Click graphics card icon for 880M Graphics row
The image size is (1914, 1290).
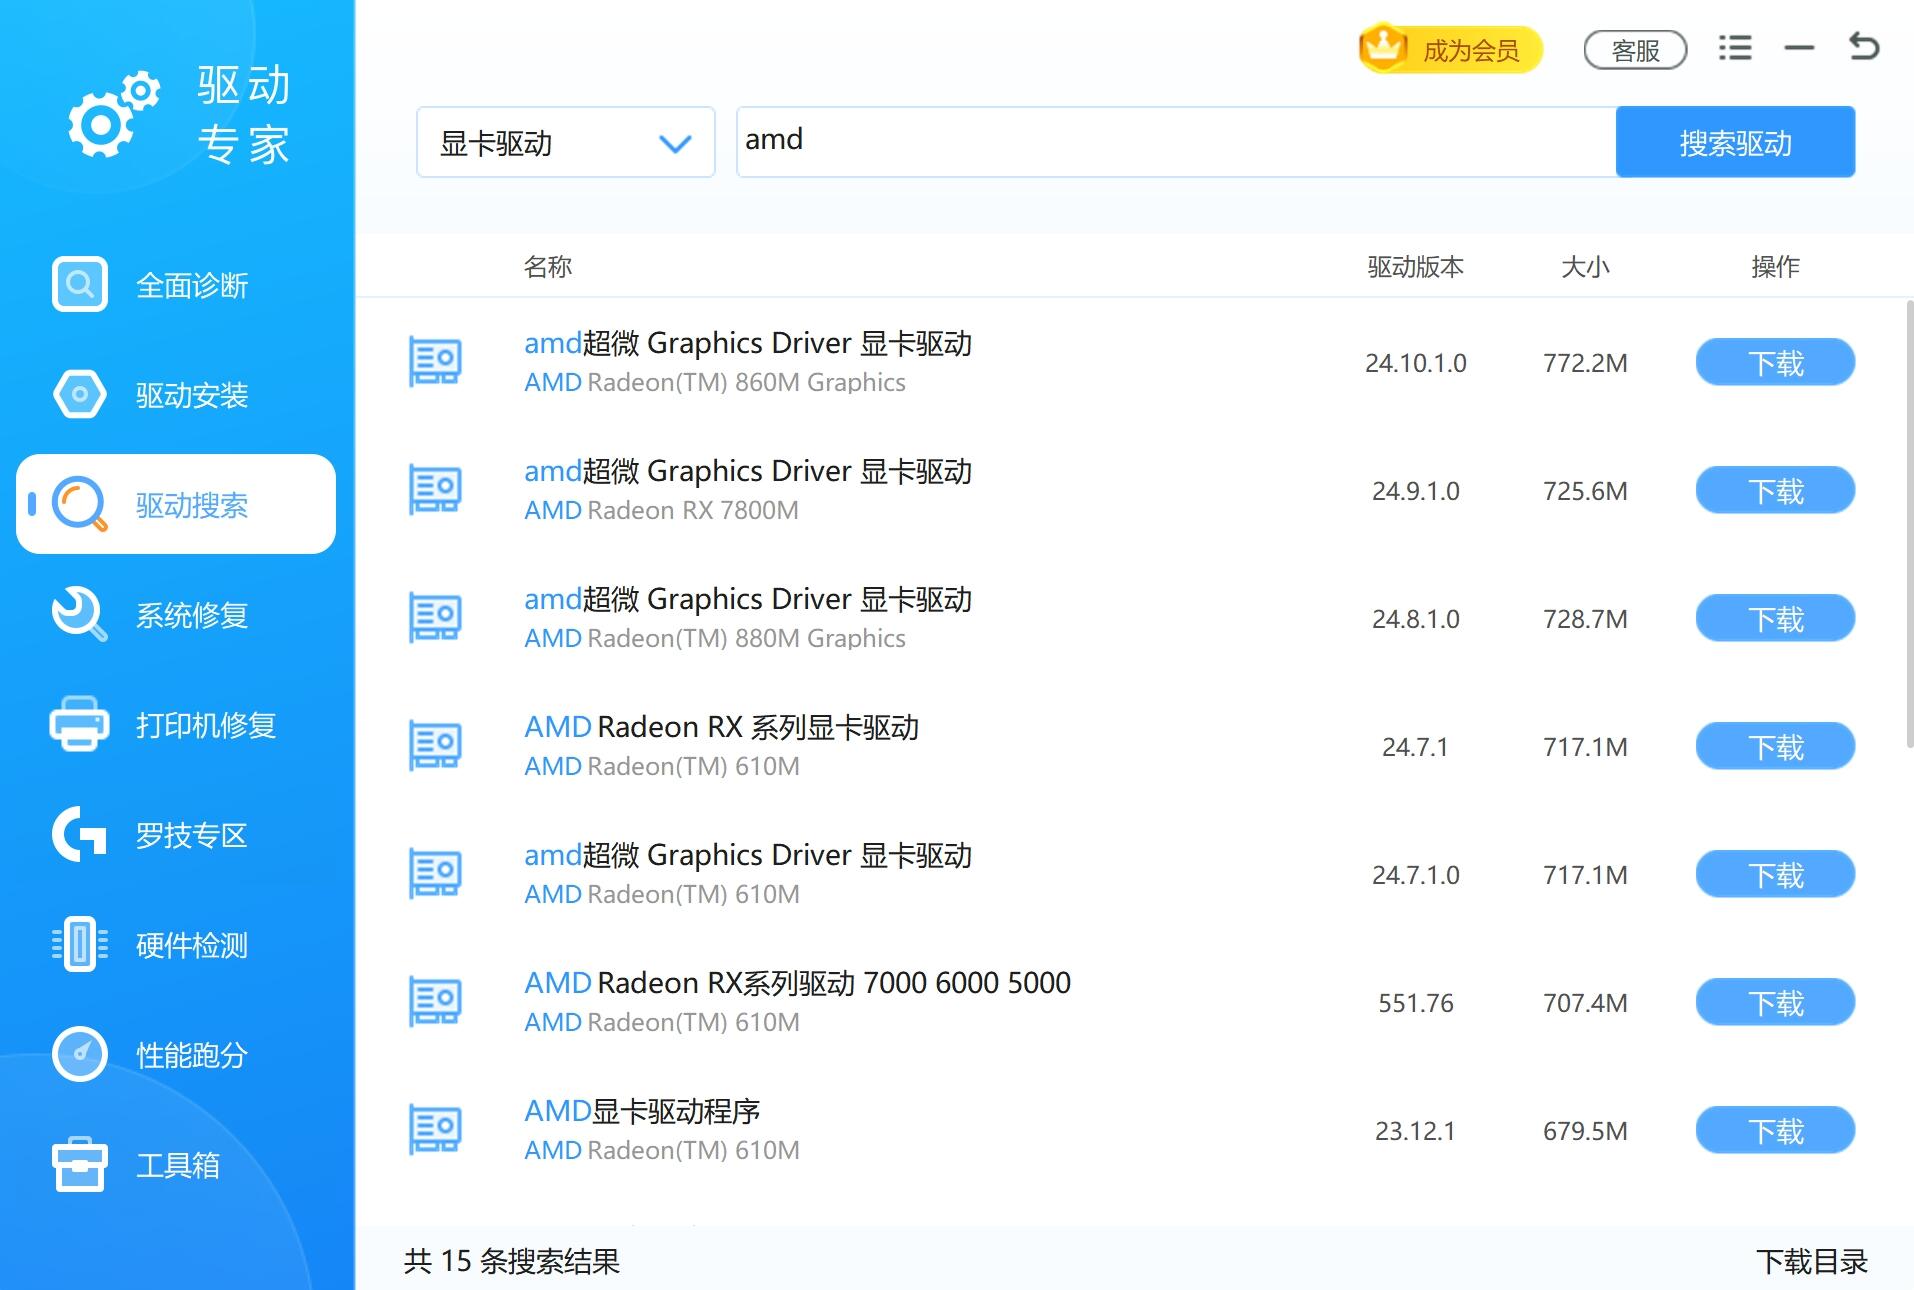[x=435, y=618]
